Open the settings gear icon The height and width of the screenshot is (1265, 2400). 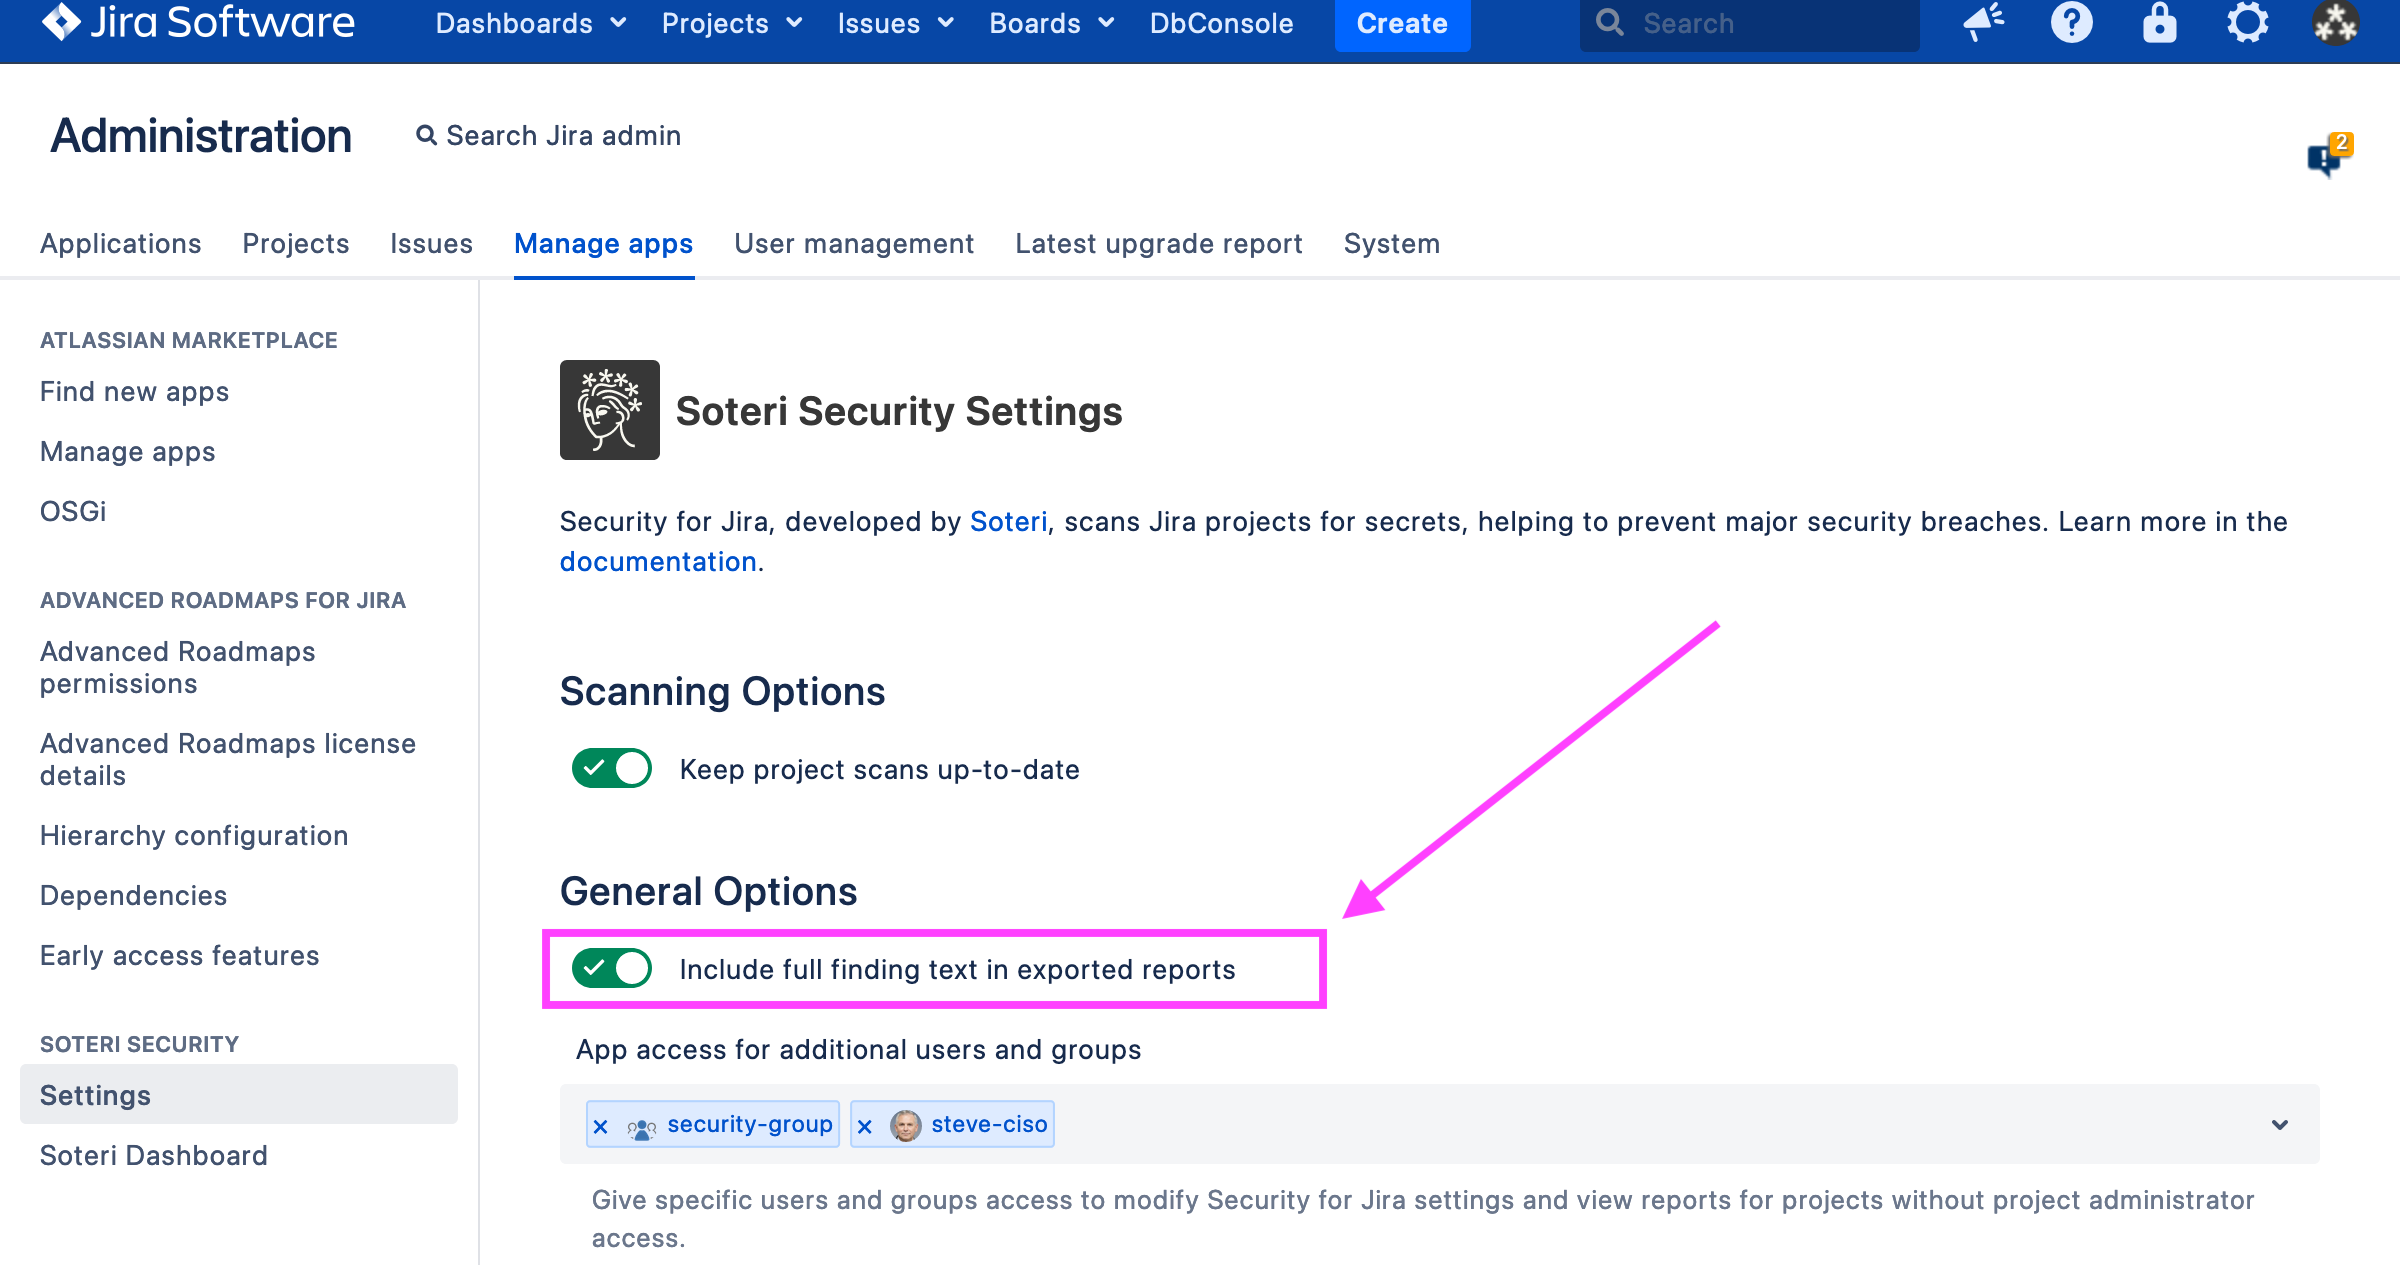click(2247, 22)
